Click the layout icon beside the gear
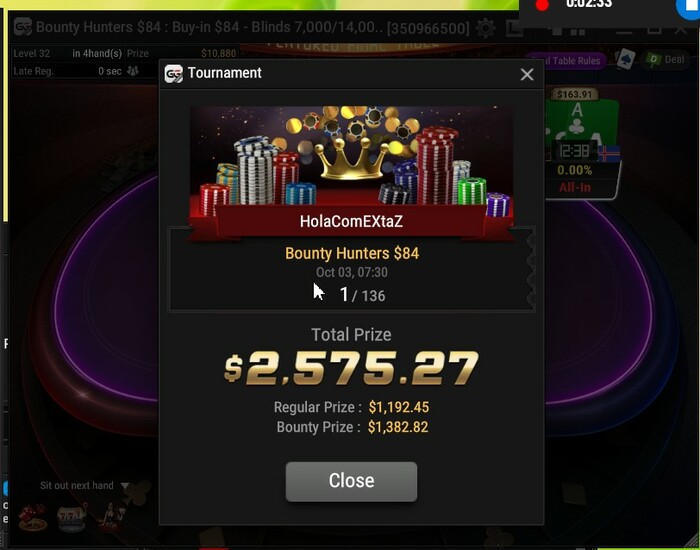Screen dimensions: 700x550 512,29
